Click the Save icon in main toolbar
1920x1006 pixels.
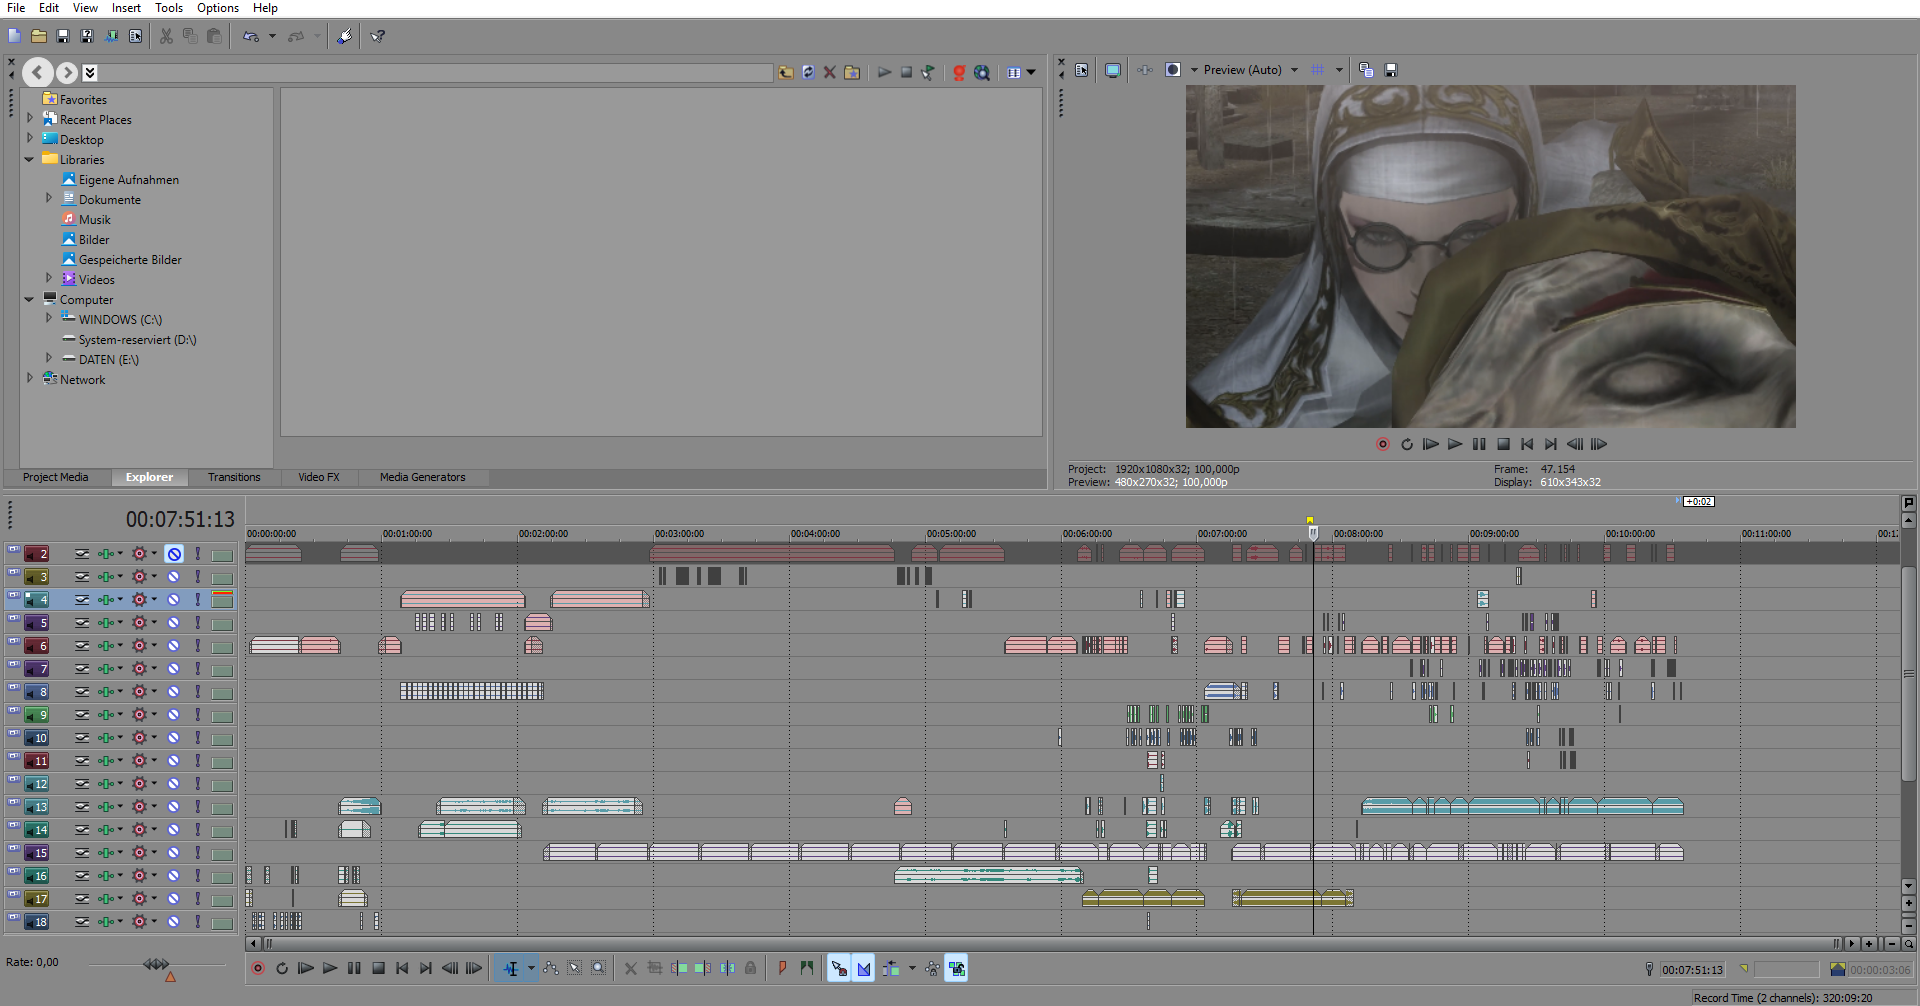pyautogui.click(x=63, y=36)
